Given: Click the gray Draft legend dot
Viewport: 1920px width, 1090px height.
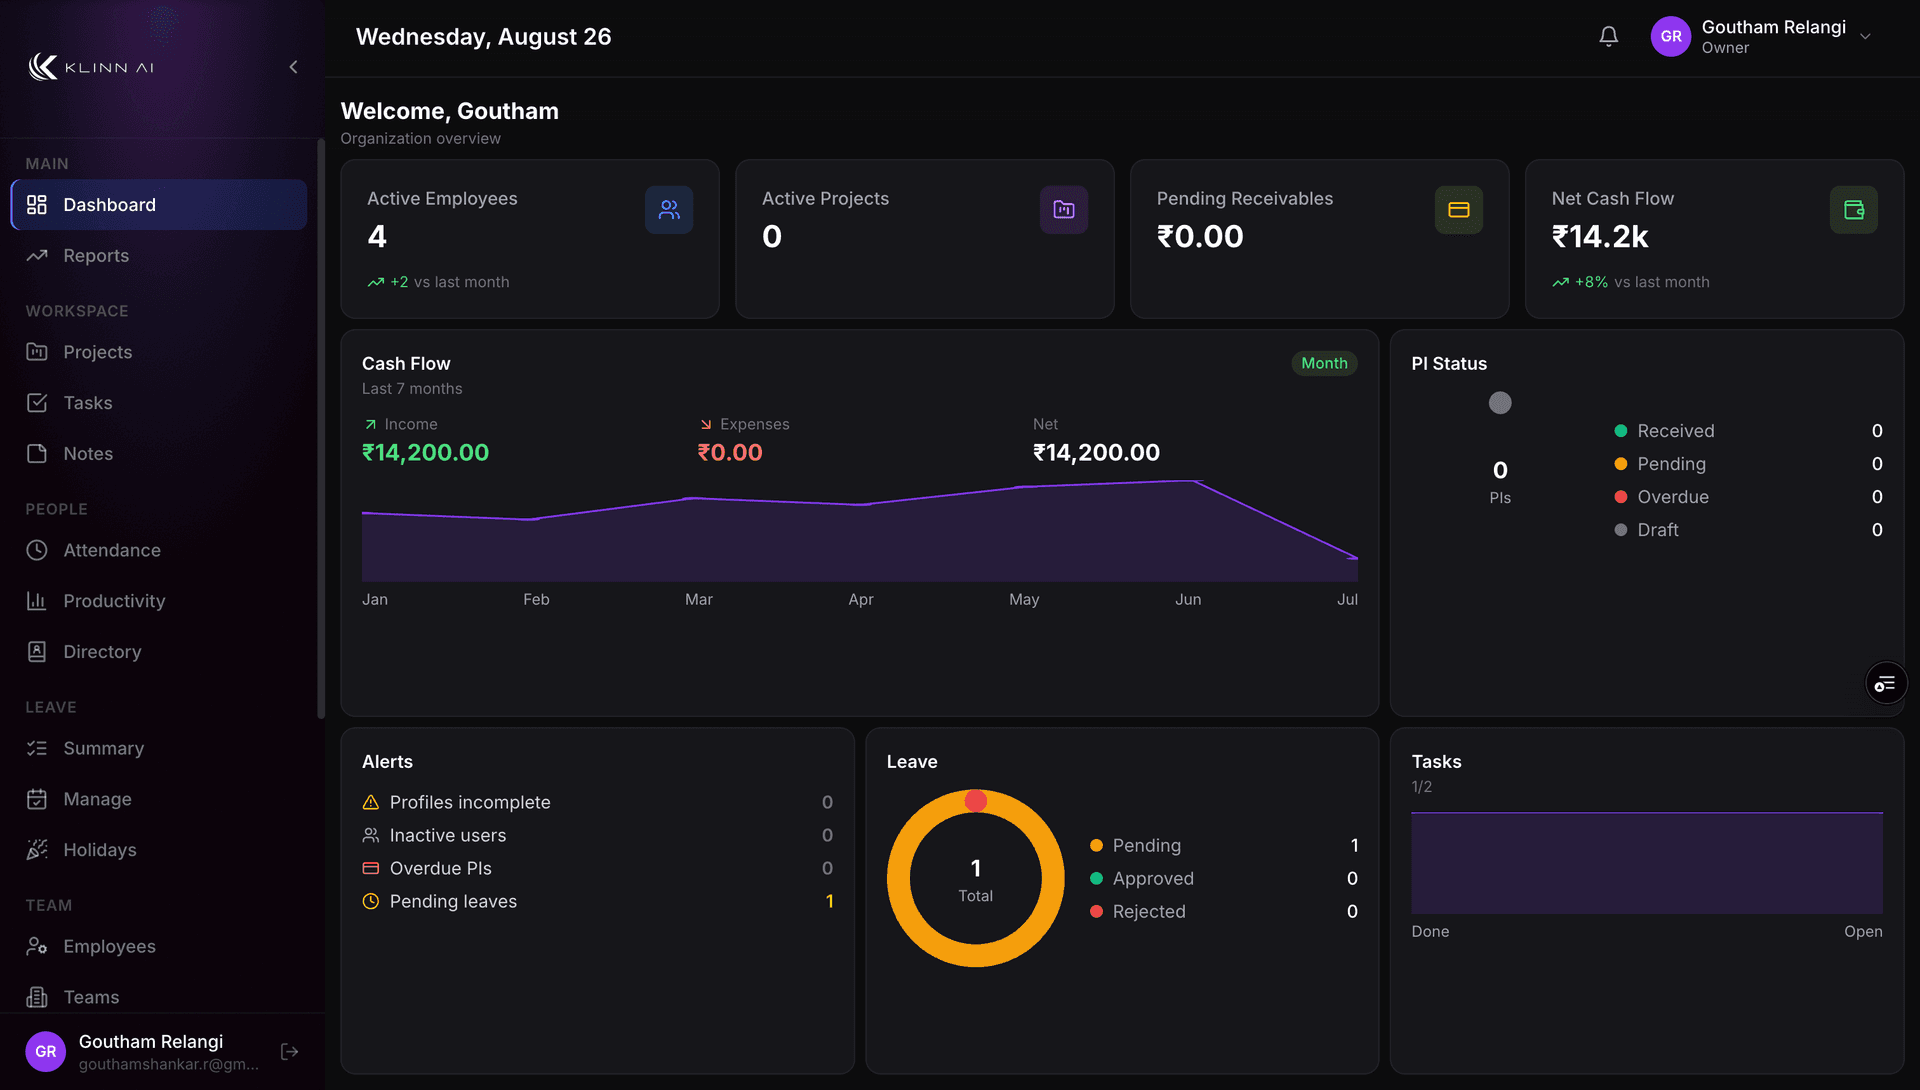Looking at the screenshot, I should point(1621,530).
